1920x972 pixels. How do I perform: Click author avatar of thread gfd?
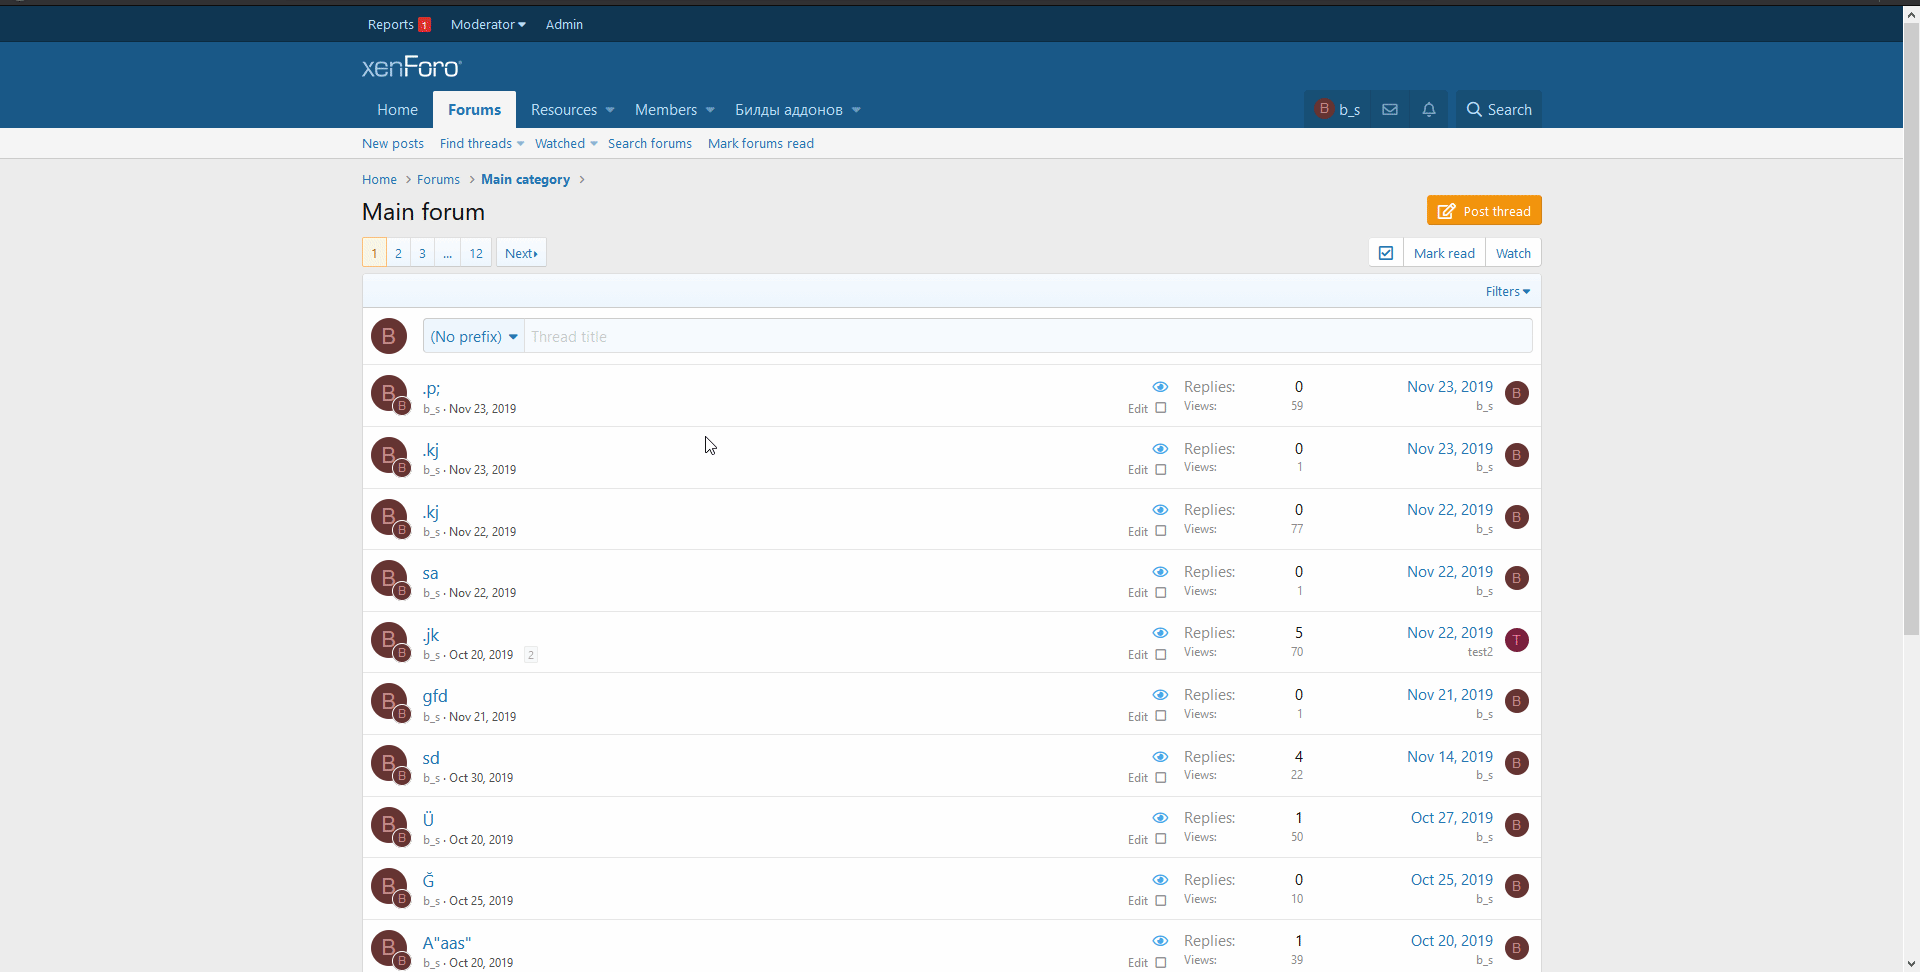click(x=389, y=701)
